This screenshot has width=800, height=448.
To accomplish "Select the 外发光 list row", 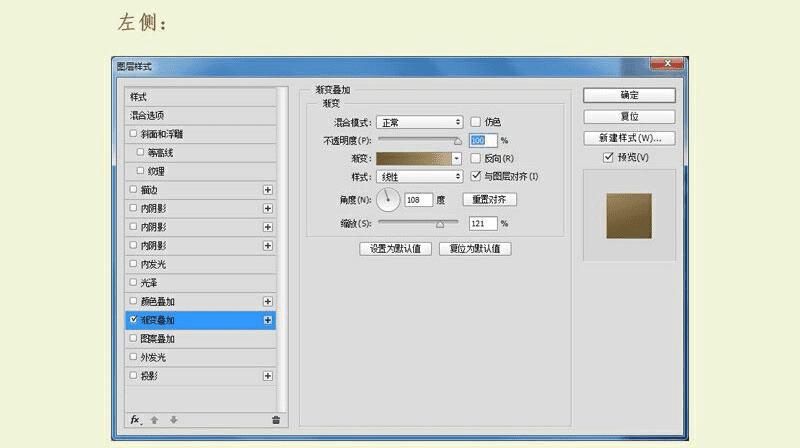I will pos(201,357).
